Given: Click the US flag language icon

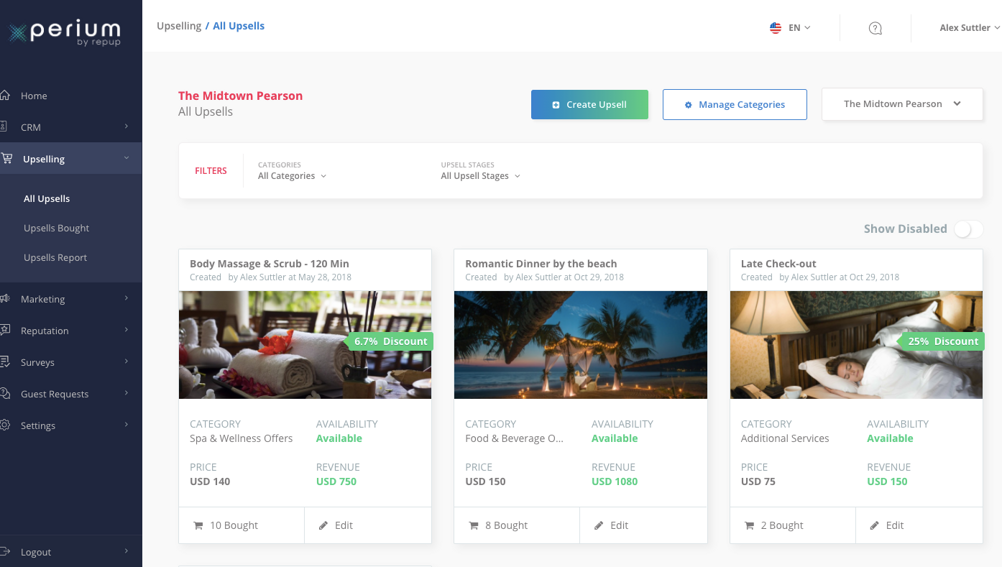Looking at the screenshot, I should [x=775, y=28].
